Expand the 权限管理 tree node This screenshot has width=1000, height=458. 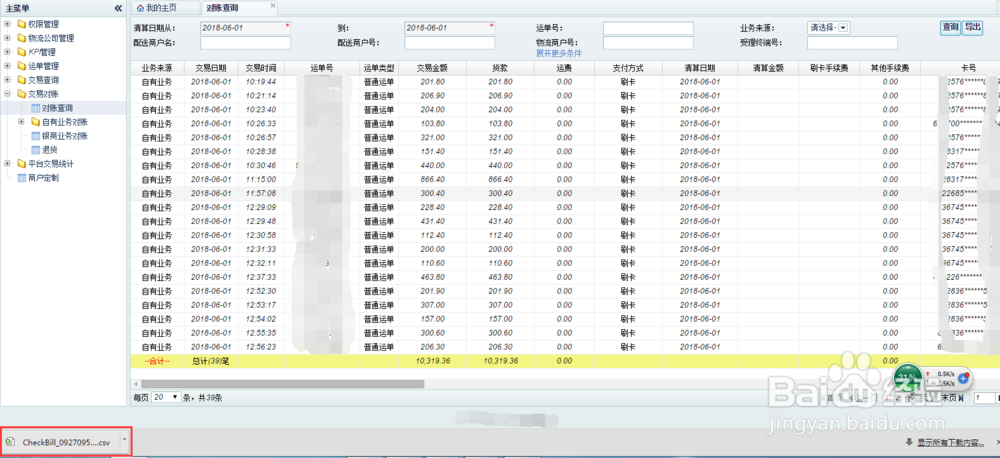pos(7,24)
